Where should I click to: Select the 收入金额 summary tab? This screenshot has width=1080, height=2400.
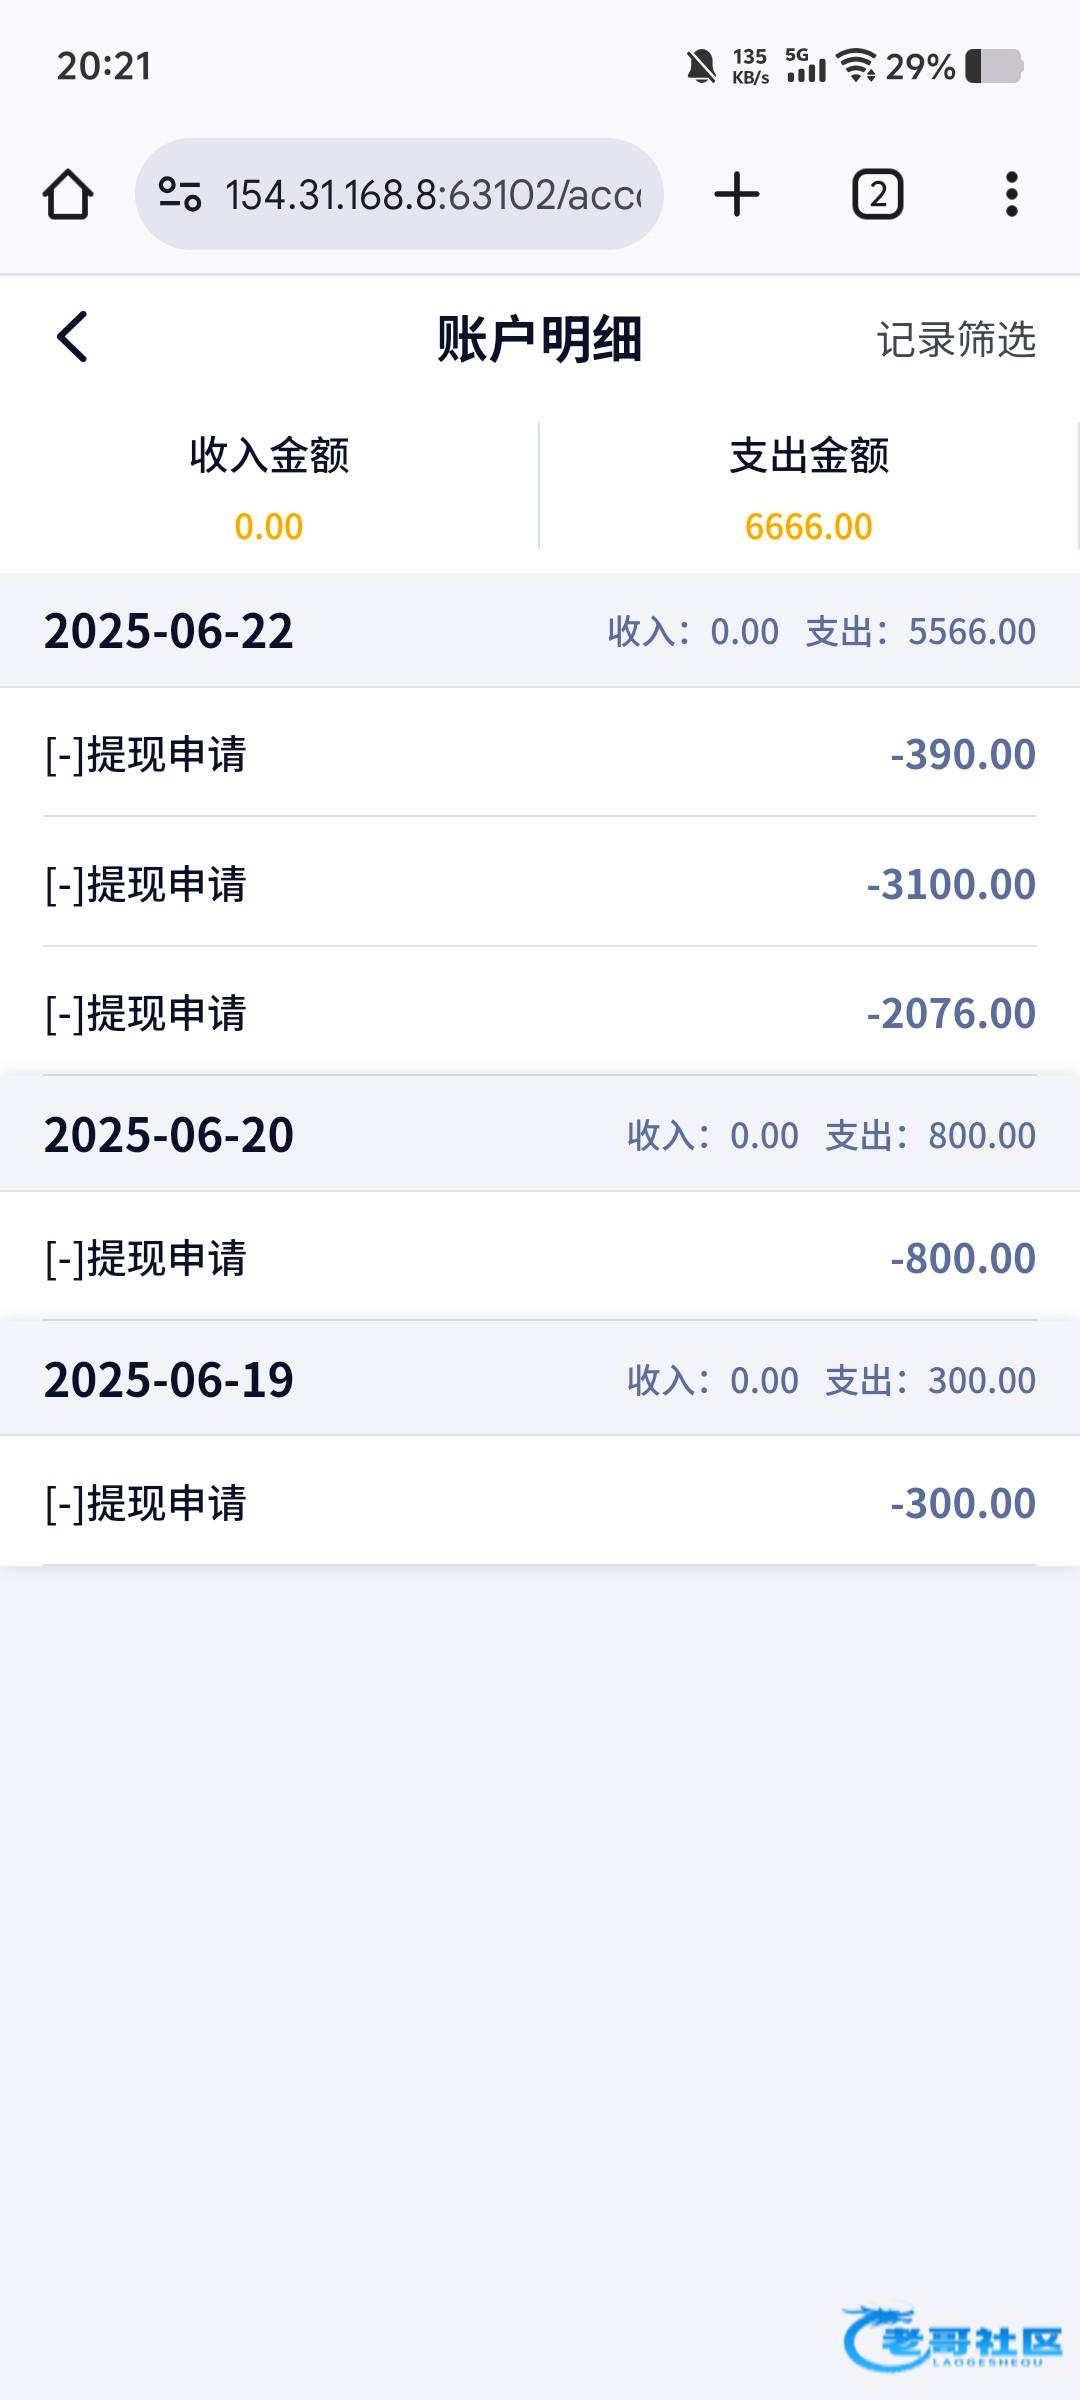pos(269,487)
